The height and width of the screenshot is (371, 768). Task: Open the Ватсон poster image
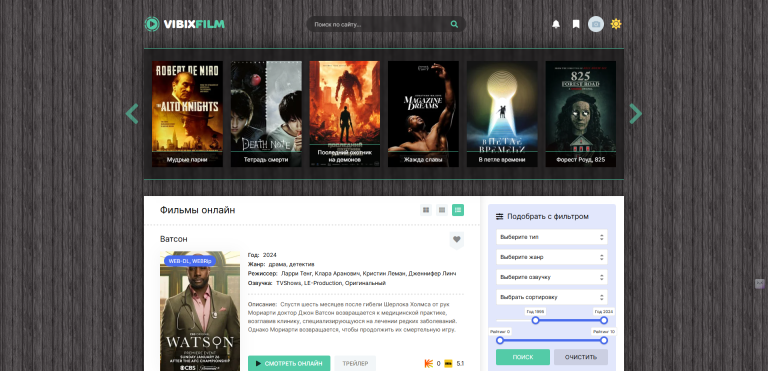click(200, 311)
